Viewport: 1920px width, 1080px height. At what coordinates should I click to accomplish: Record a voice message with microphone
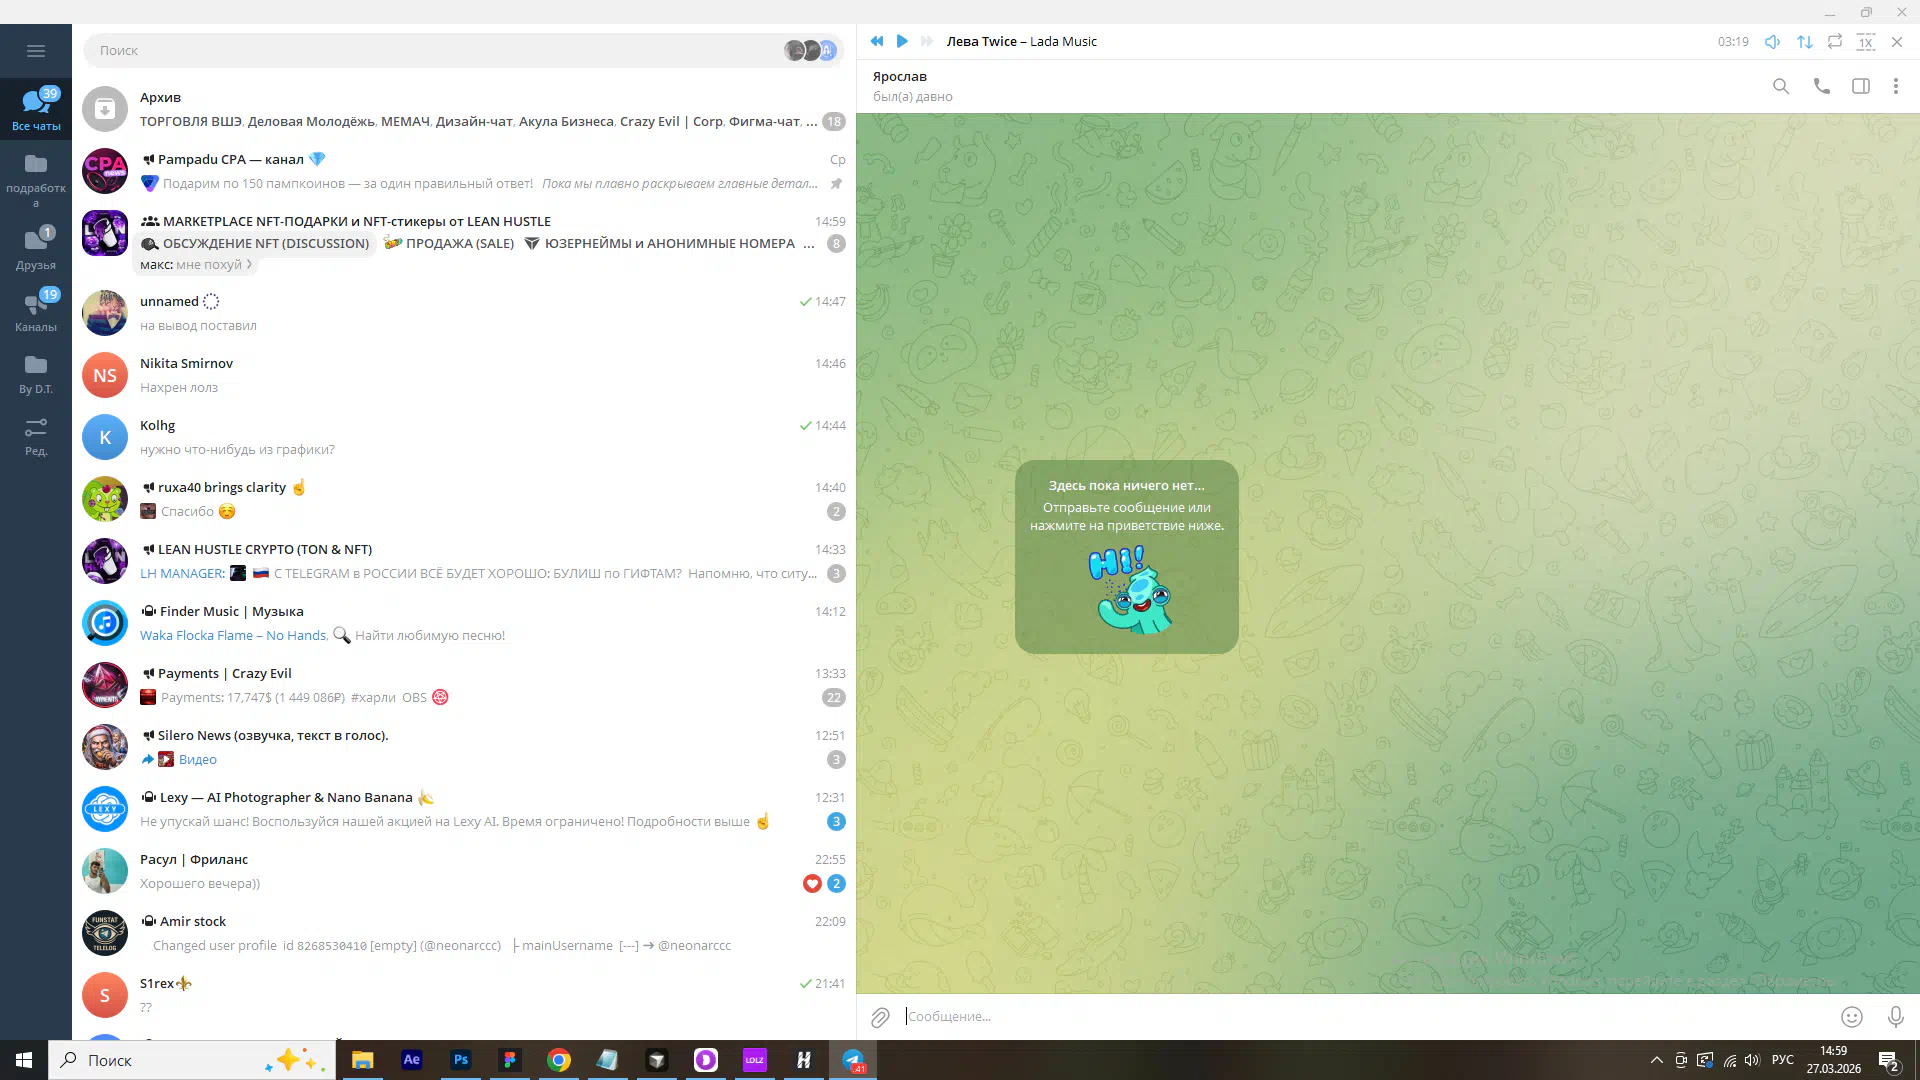(x=1895, y=1017)
